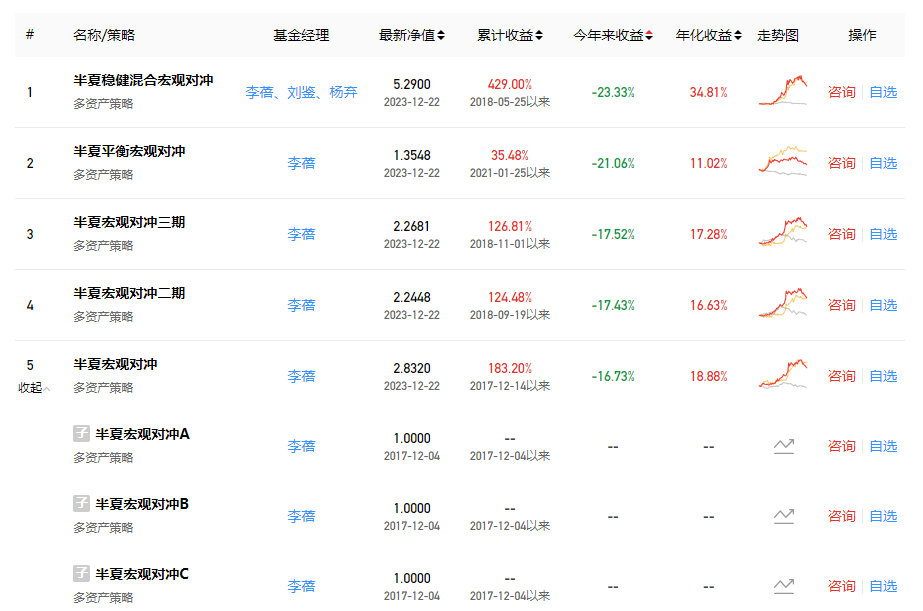
Task: View managers 李蓓、刘鉴、杨弃 in row 1
Action: (x=301, y=92)
